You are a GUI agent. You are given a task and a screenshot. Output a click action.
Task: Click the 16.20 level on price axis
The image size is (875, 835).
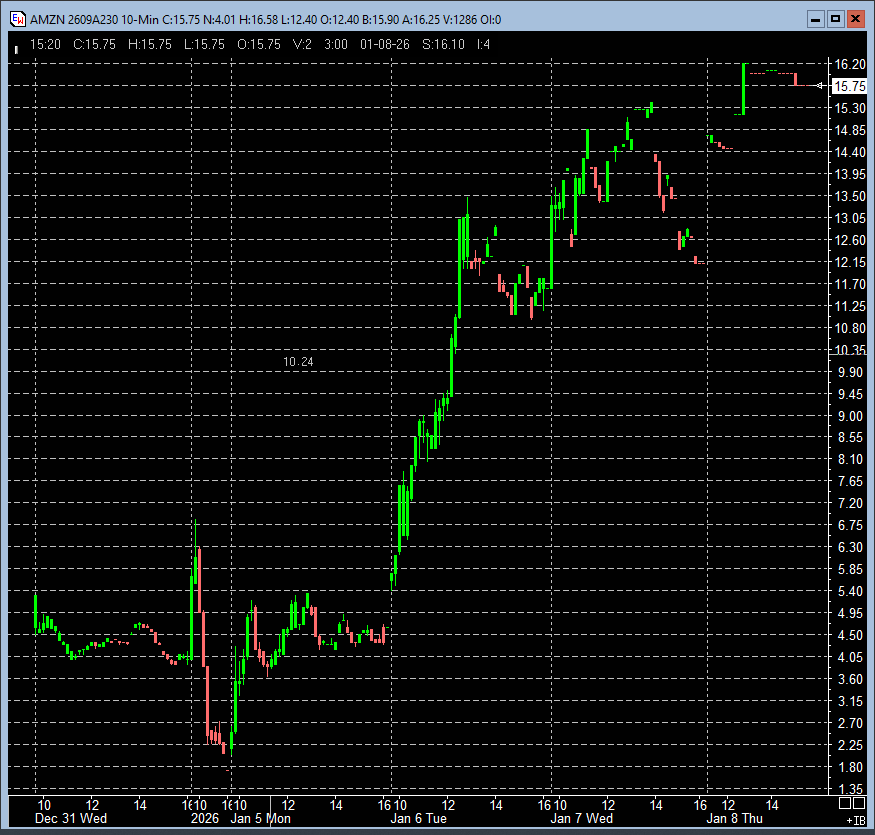[850, 64]
